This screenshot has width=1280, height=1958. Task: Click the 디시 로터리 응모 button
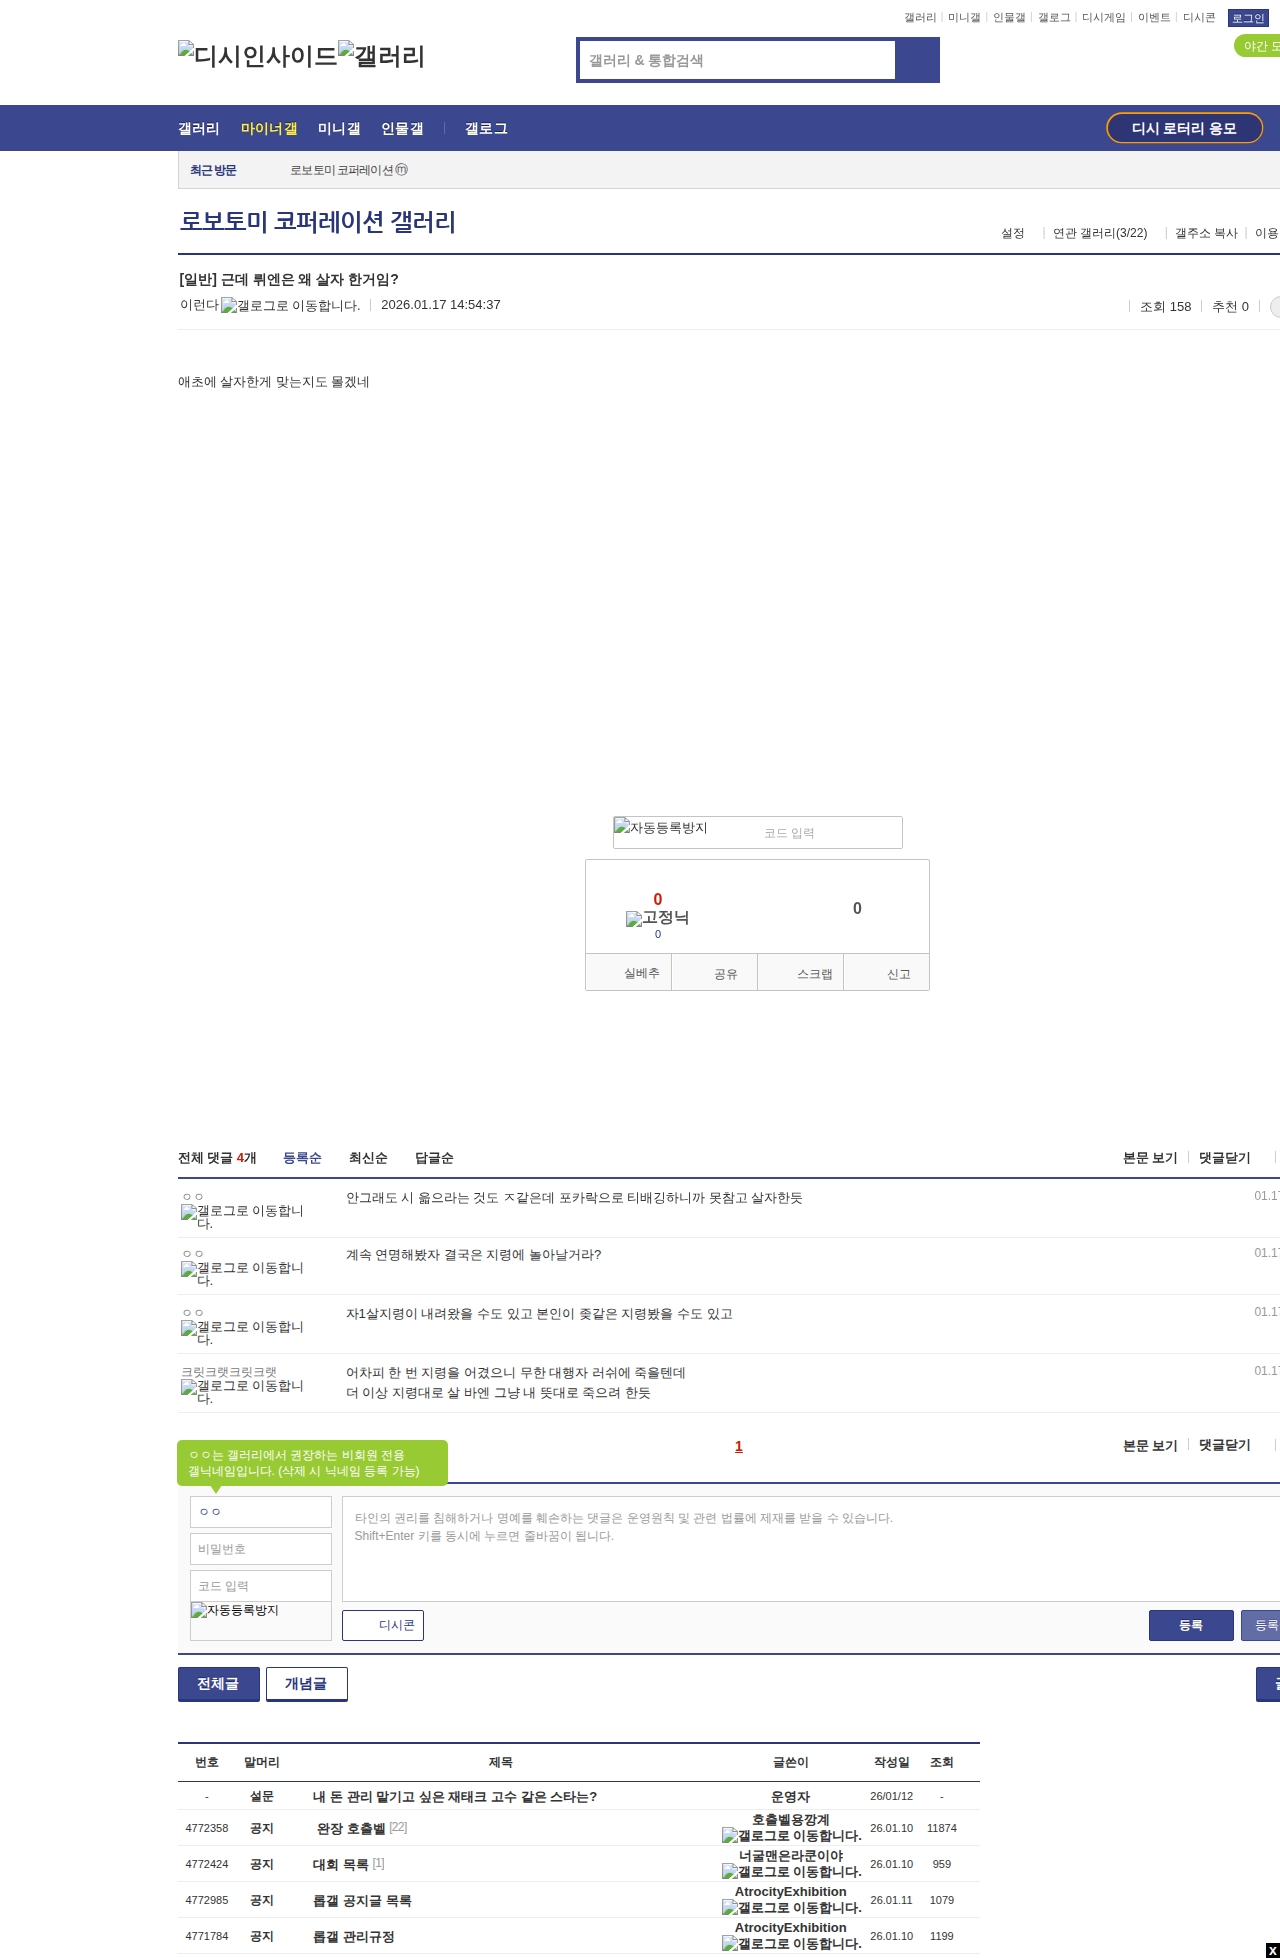(x=1184, y=128)
